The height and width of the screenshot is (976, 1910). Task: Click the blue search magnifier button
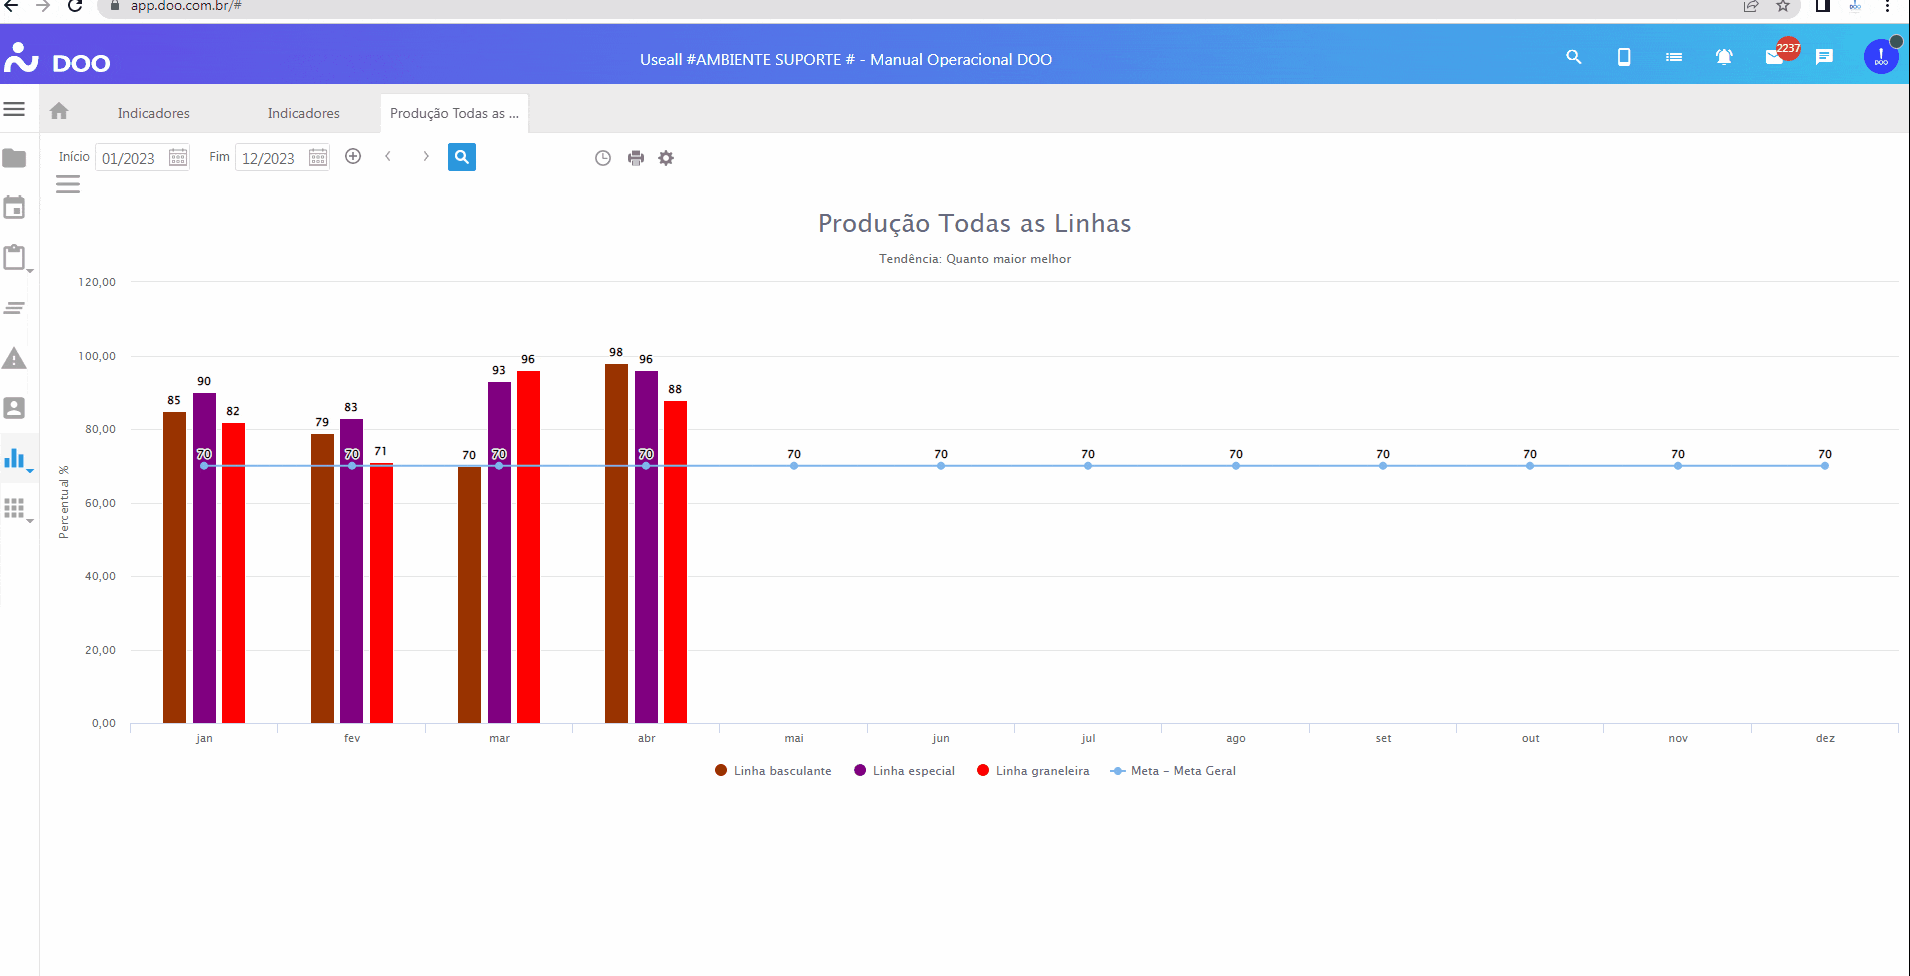pyautogui.click(x=461, y=157)
